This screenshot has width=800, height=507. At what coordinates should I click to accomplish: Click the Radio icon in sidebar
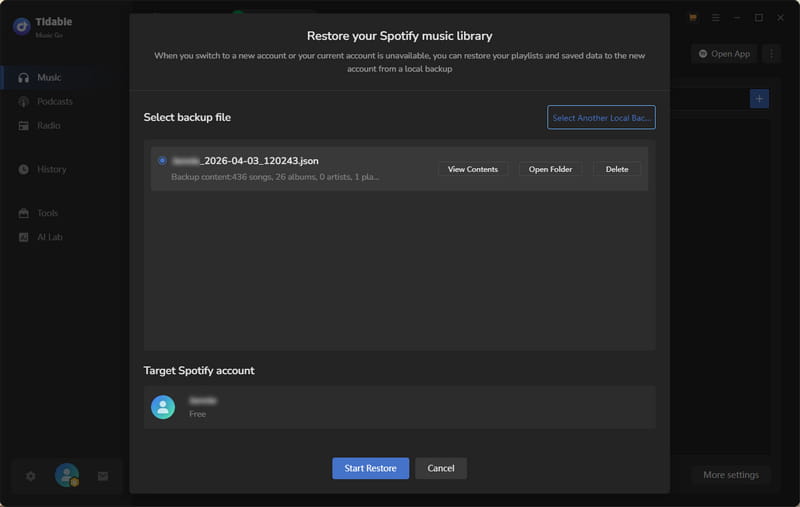[23, 125]
